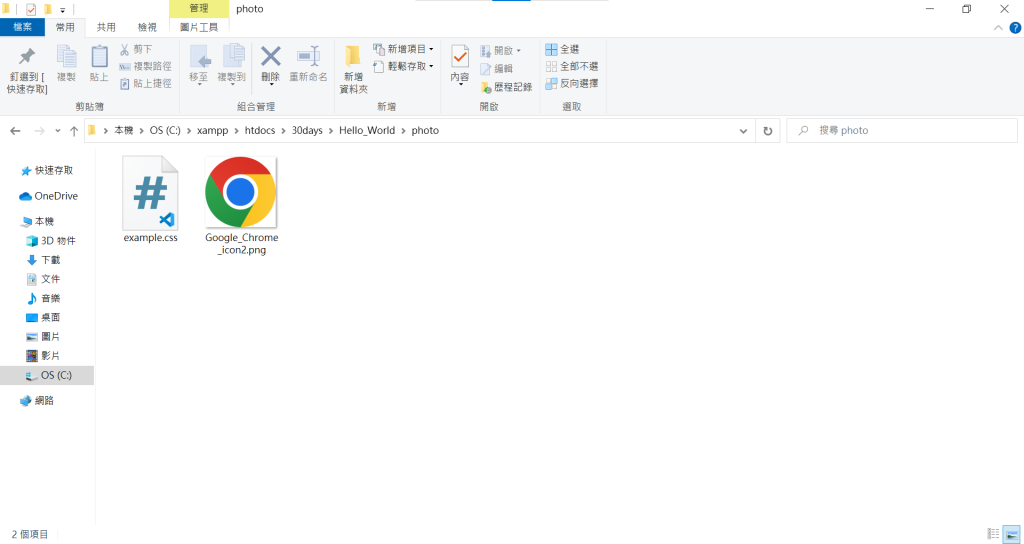The image size is (1024, 544).
Task: Click 反向選擇 invert selection
Action: click(571, 84)
